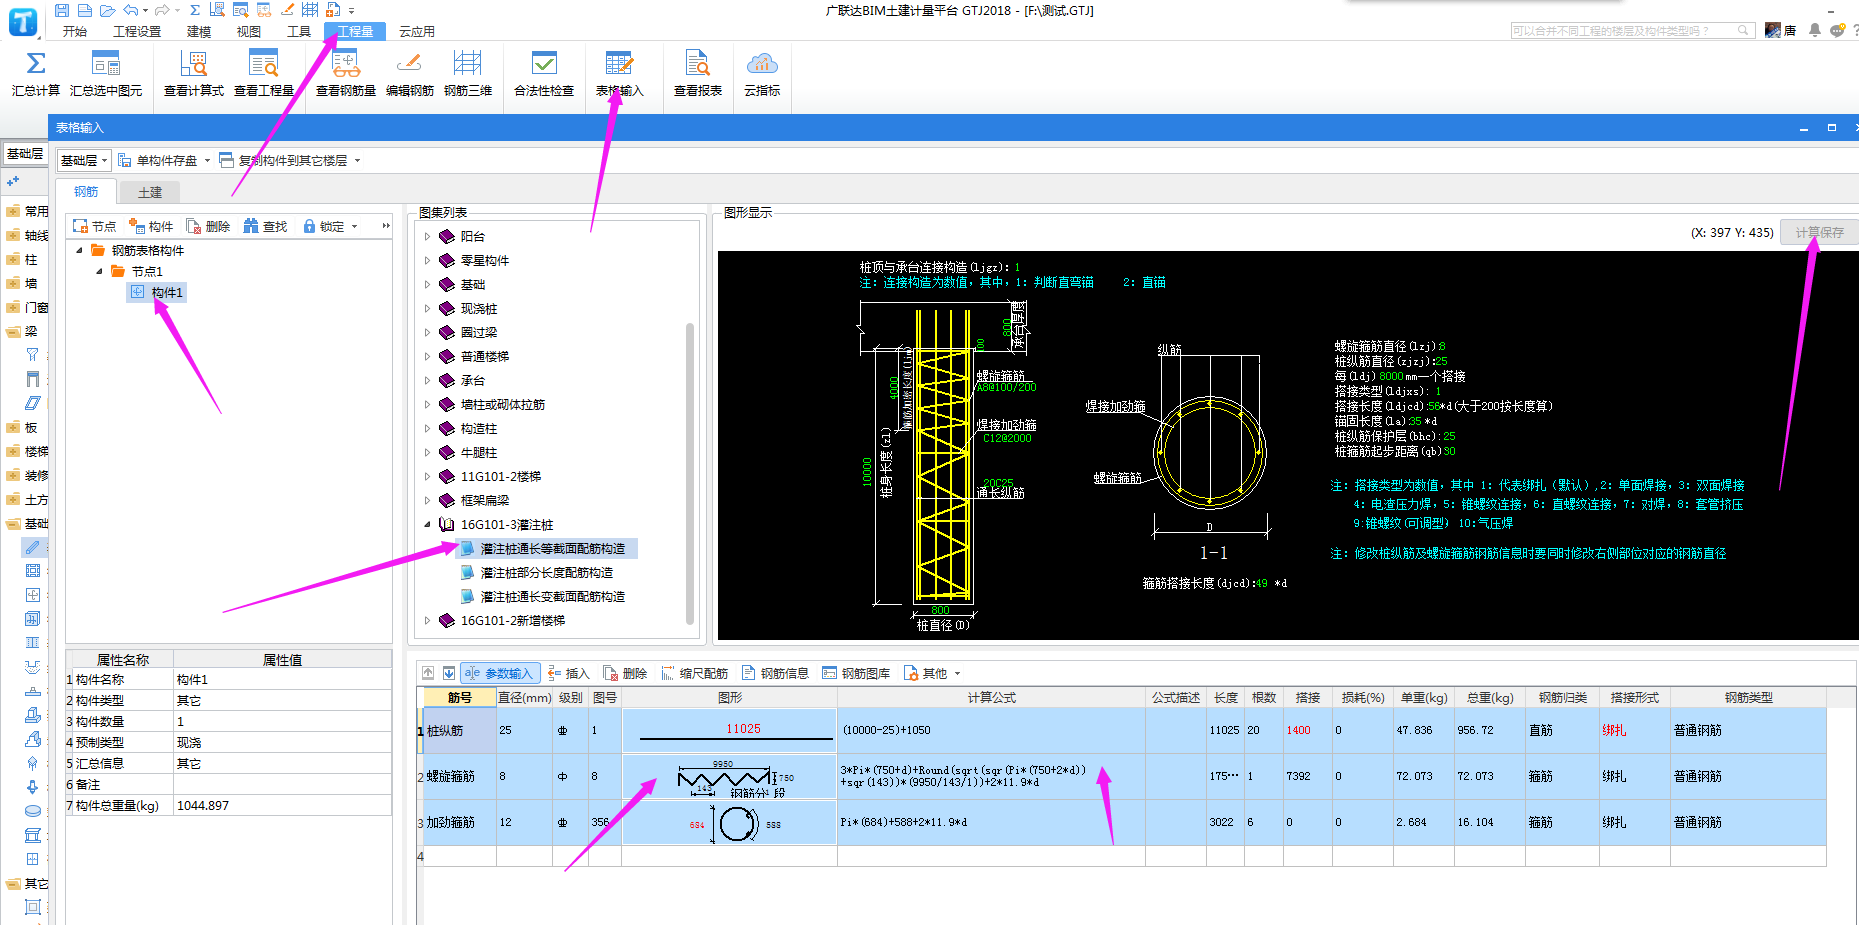The image size is (1859, 925).
Task: Click the 计算公式 column header
Action: click(x=991, y=698)
